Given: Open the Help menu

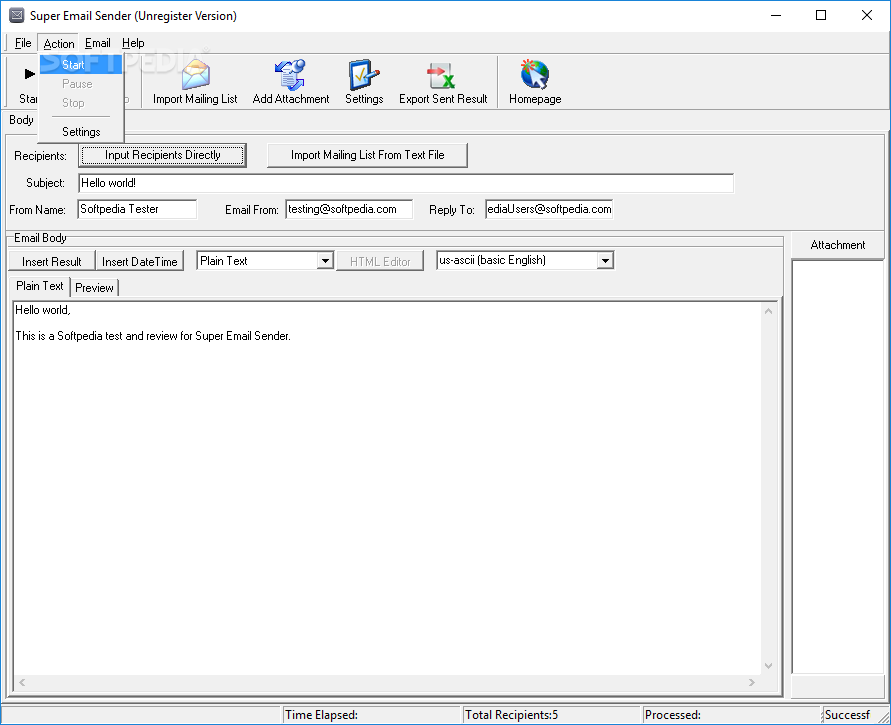Looking at the screenshot, I should tap(133, 43).
